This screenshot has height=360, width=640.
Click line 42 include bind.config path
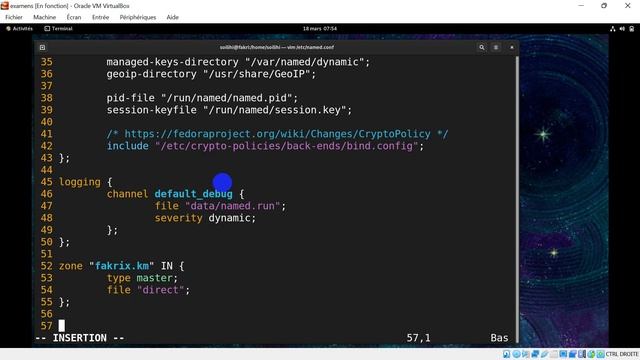click(x=287, y=146)
